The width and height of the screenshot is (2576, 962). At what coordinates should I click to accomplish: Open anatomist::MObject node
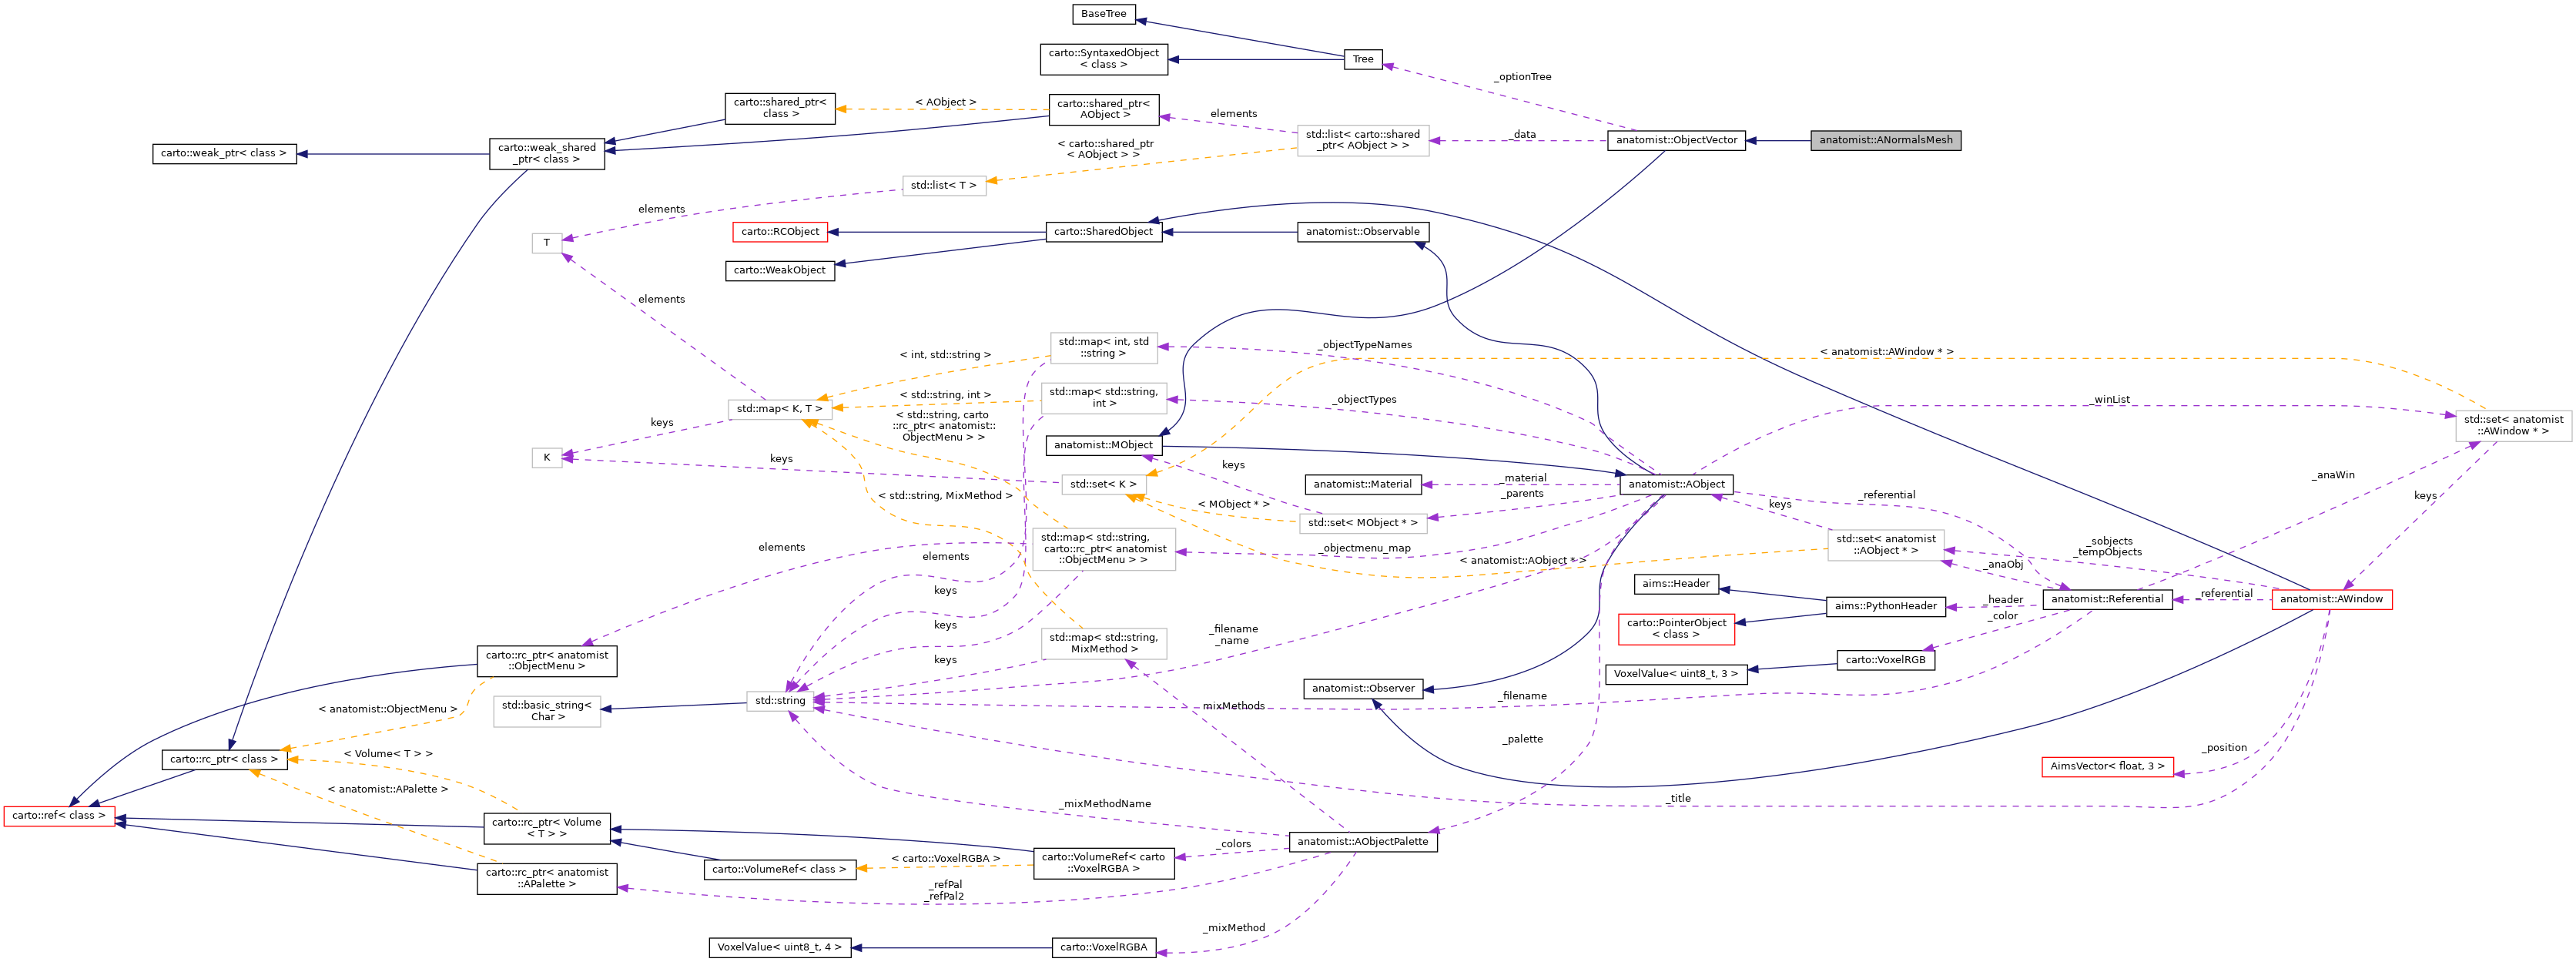pyautogui.click(x=1104, y=446)
